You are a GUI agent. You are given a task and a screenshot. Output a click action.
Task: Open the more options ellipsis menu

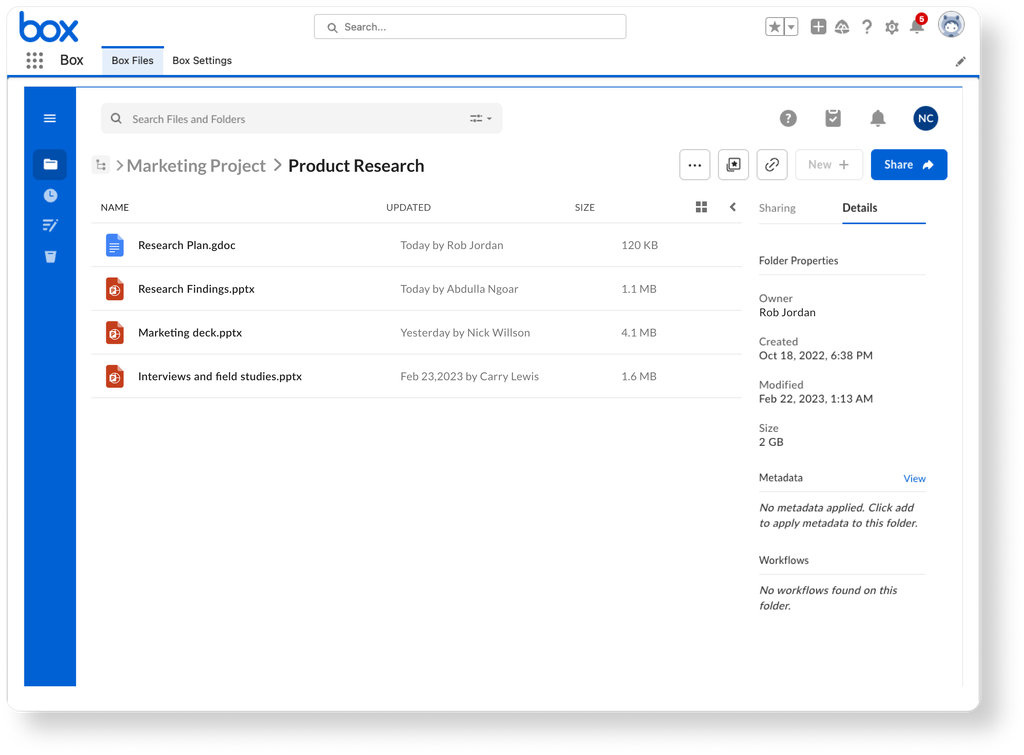click(x=695, y=165)
